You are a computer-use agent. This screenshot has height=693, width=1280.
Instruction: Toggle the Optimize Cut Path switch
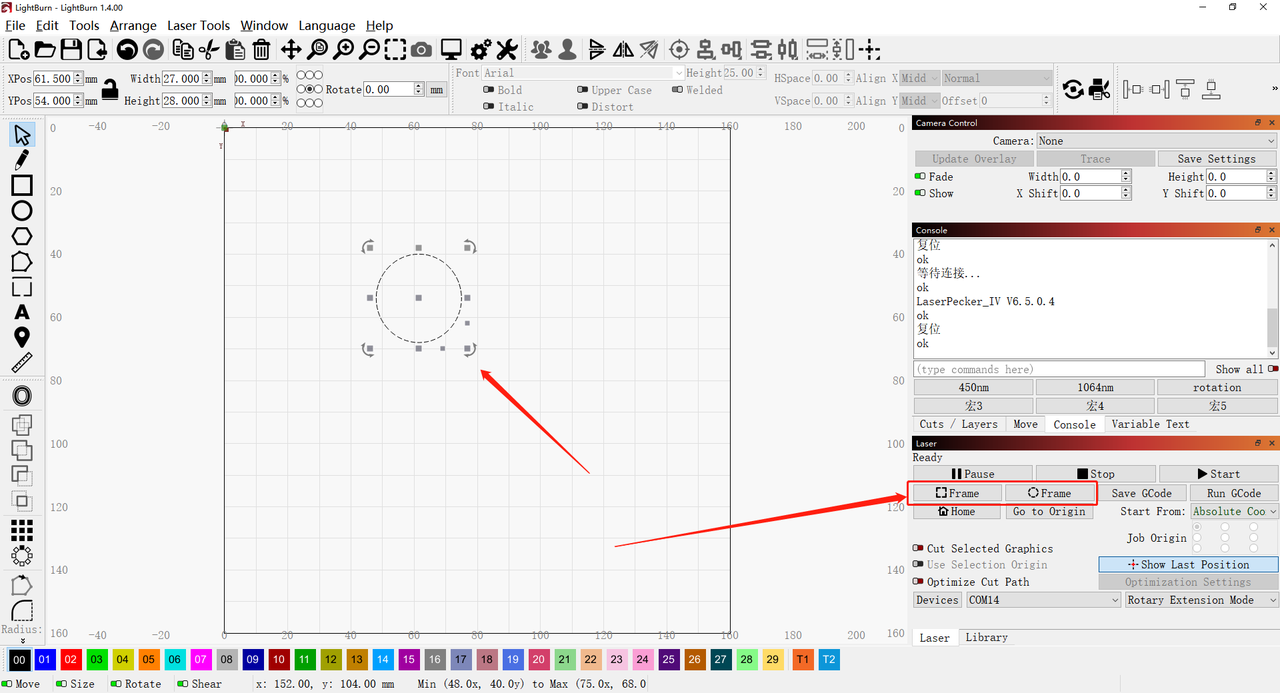pyautogui.click(x=918, y=582)
